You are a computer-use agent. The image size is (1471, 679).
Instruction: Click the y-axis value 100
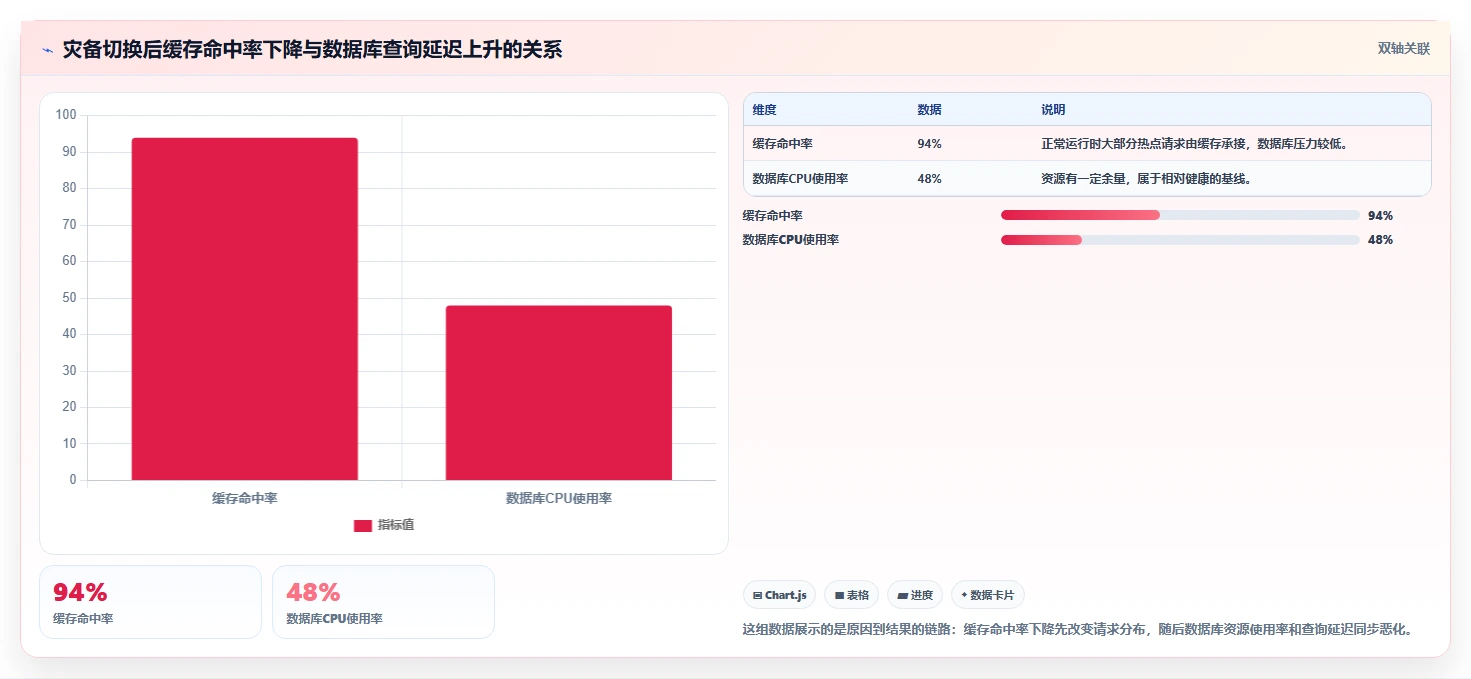coord(66,115)
